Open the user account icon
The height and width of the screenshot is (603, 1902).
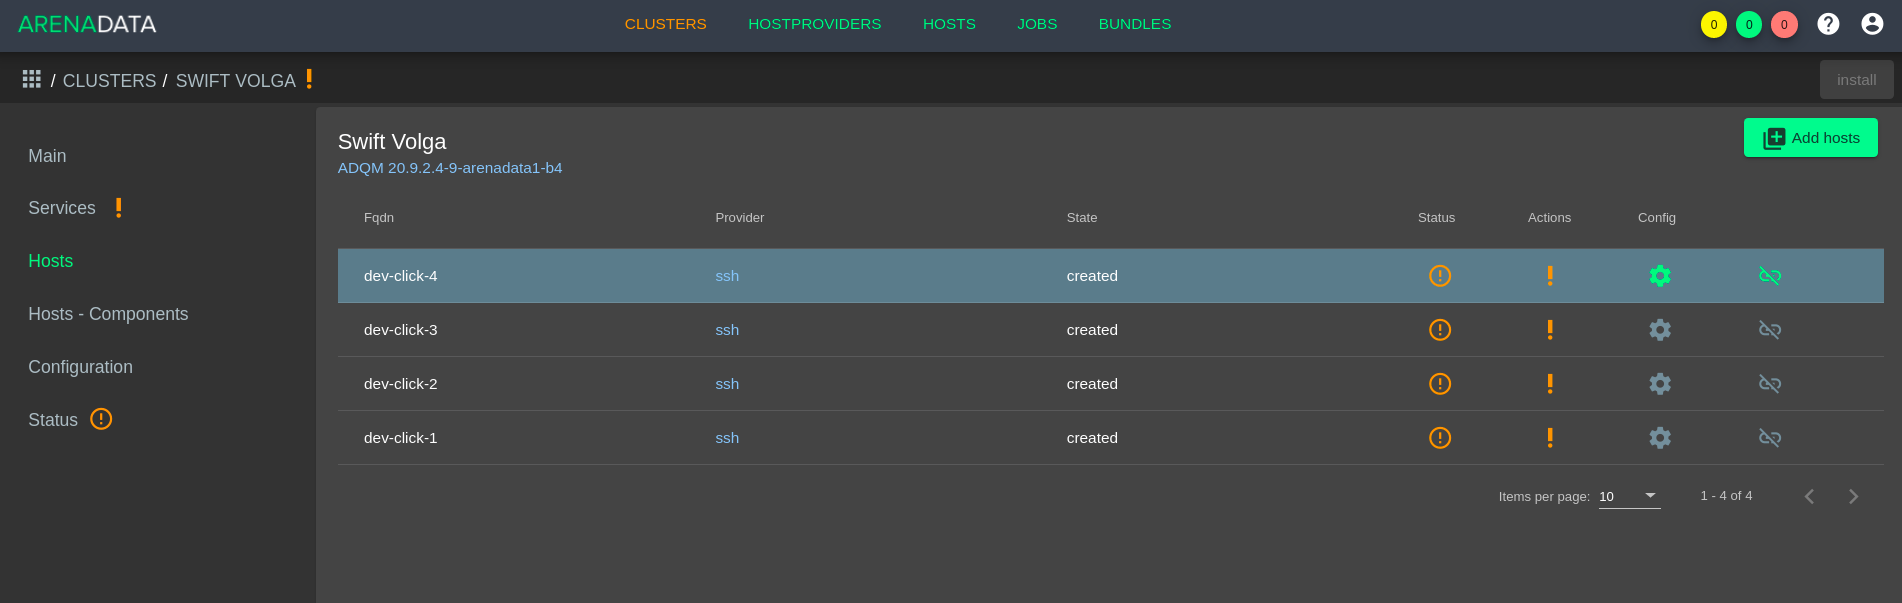click(x=1872, y=24)
